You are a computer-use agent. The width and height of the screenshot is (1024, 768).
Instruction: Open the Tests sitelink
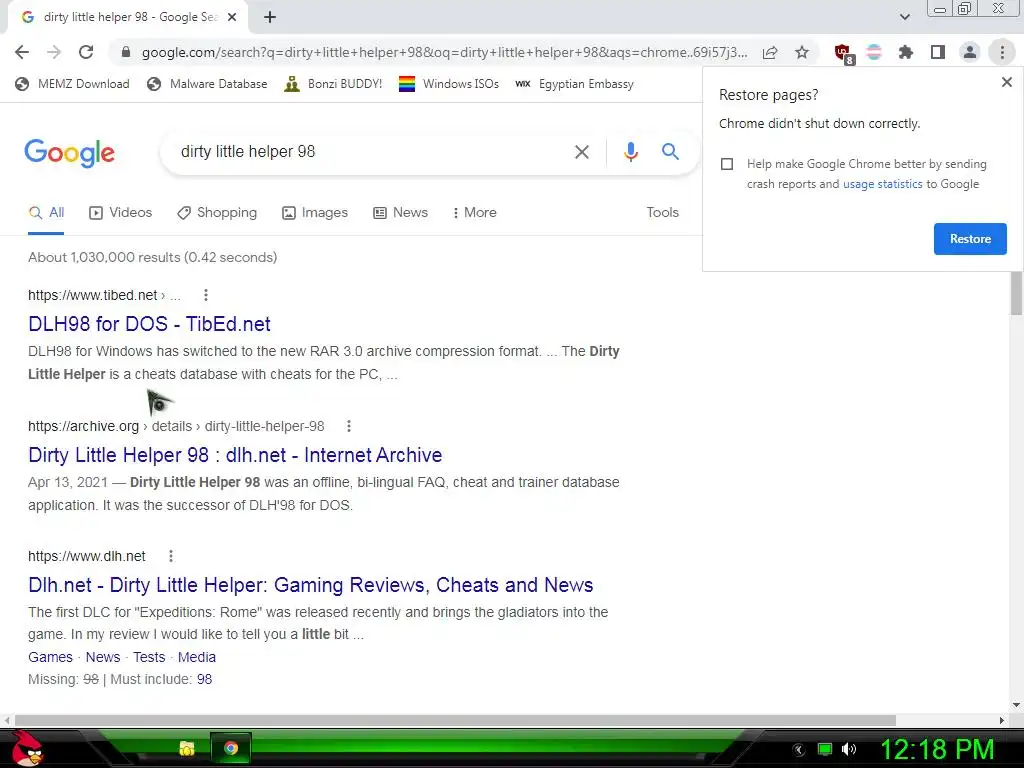[149, 658]
